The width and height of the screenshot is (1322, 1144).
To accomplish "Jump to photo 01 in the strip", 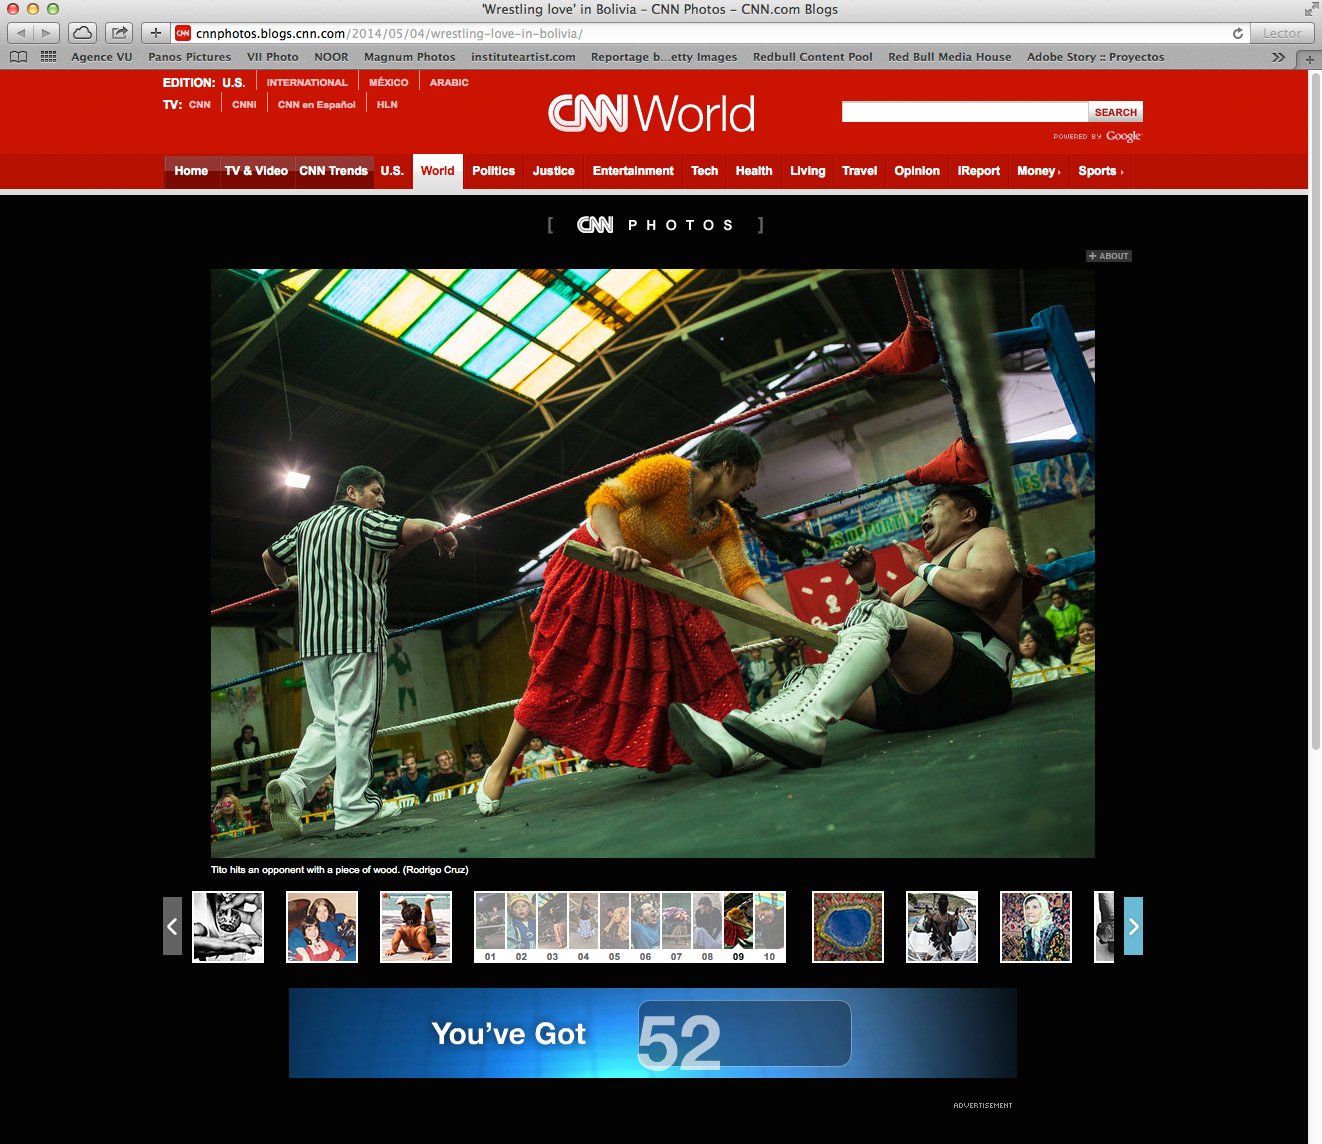I will coord(490,927).
